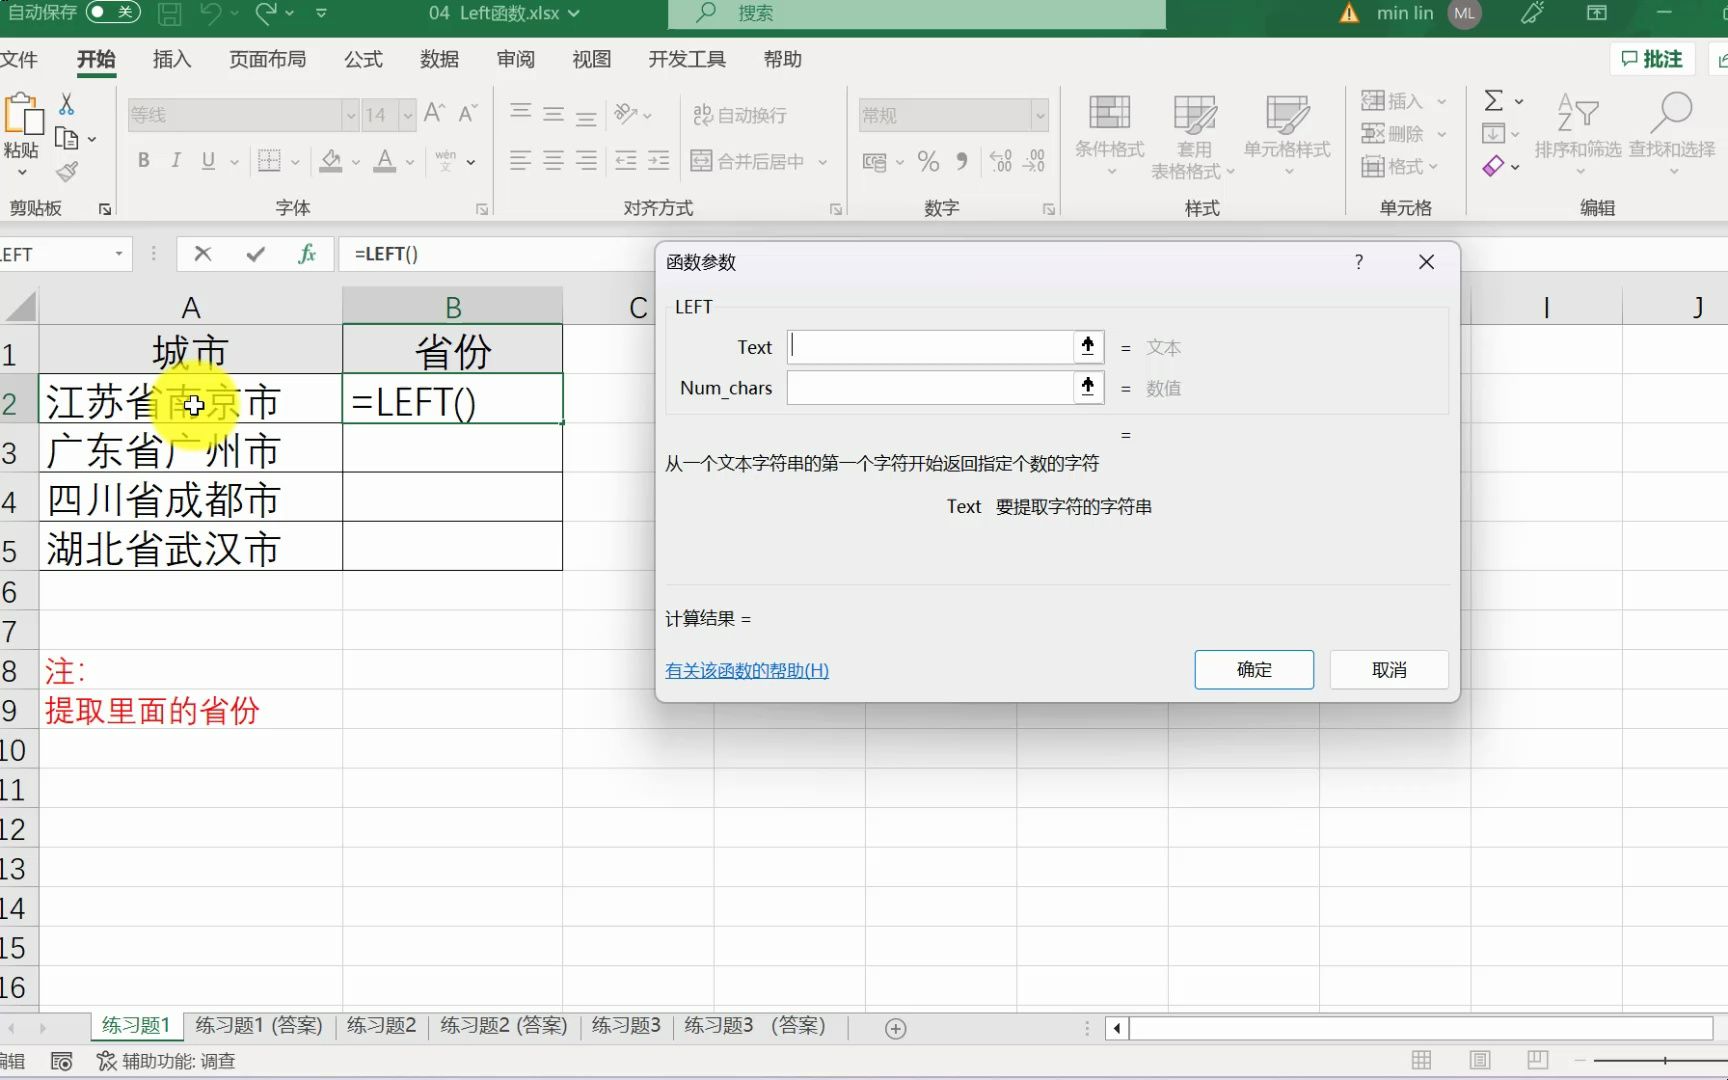Click the Center align icon
1728x1080 pixels.
tap(553, 160)
